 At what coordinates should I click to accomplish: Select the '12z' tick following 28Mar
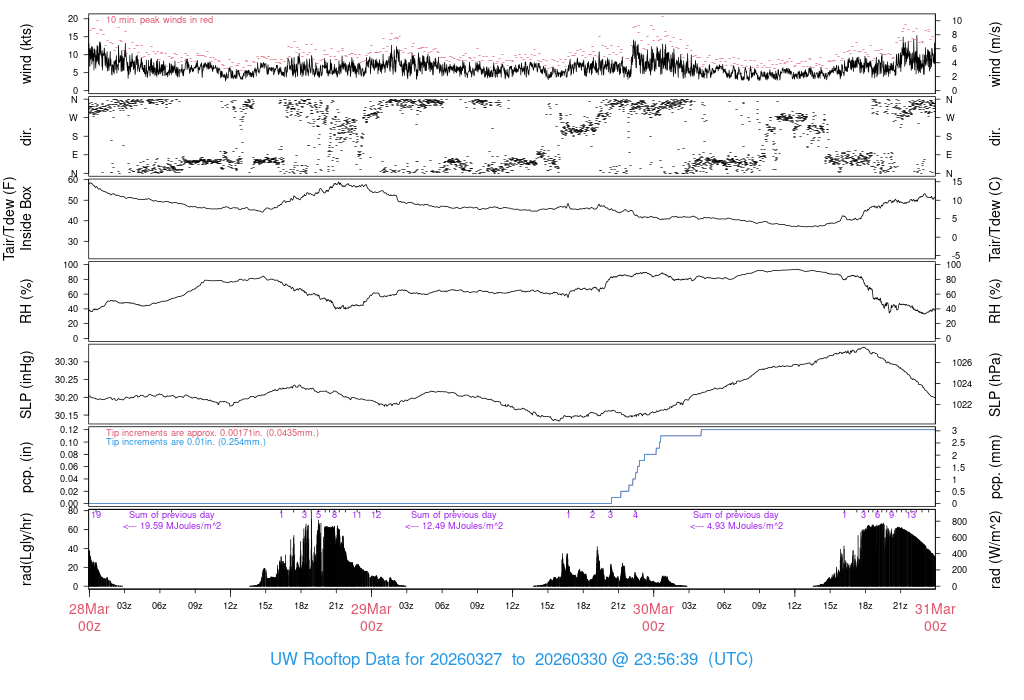tap(230, 606)
